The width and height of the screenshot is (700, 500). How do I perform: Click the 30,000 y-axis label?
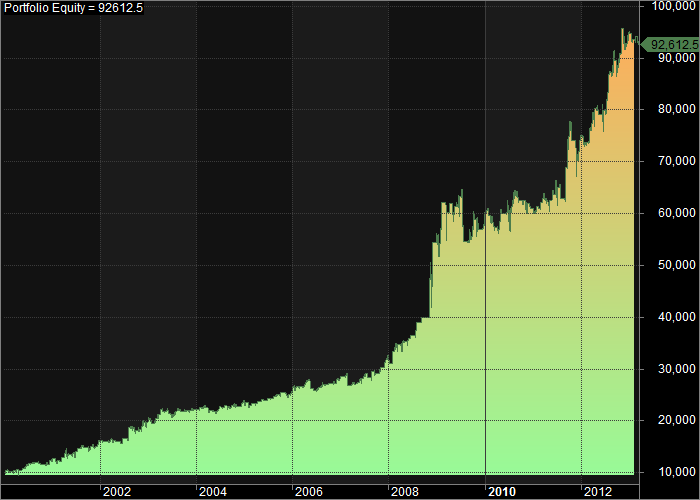[677, 369]
